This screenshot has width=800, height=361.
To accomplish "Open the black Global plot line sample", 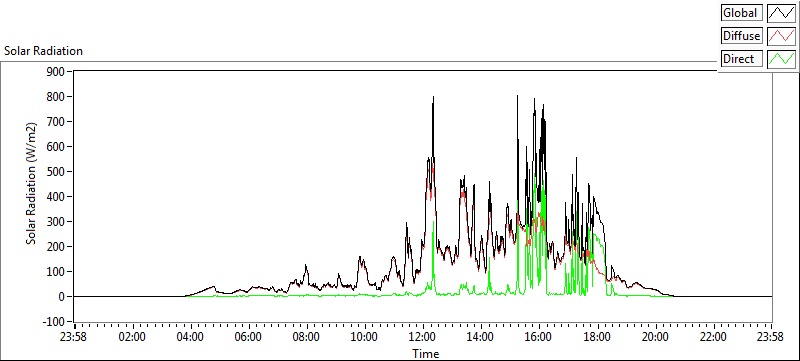I will click(x=782, y=12).
